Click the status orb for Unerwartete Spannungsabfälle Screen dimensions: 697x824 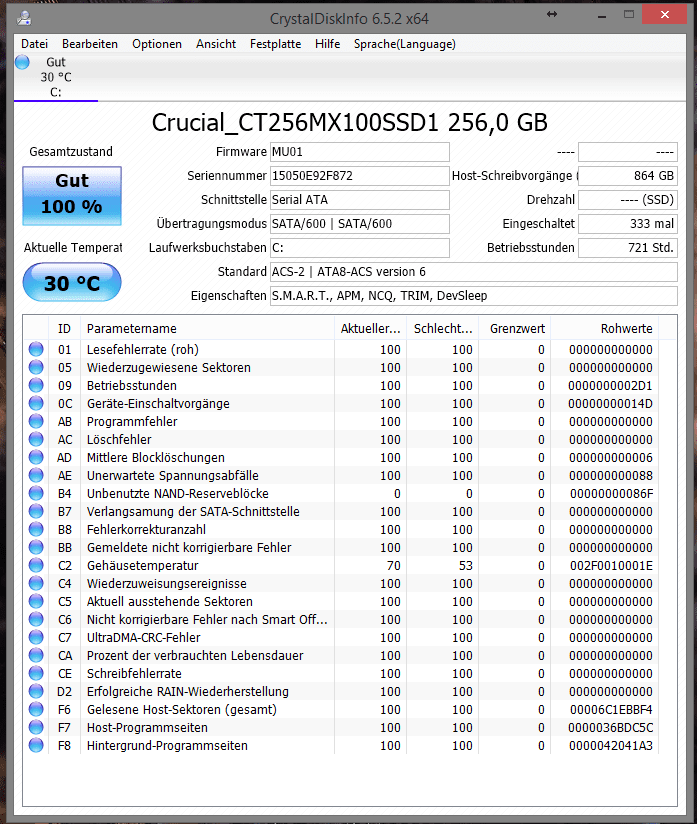point(36,475)
